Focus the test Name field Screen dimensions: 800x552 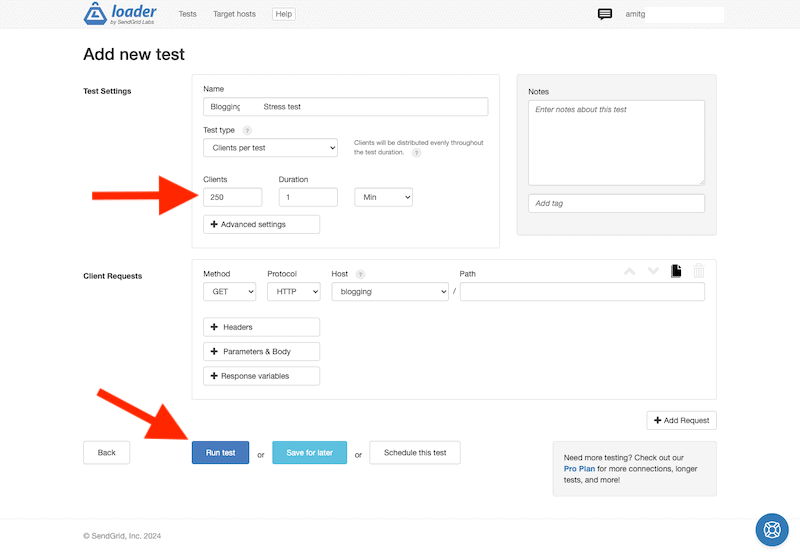click(x=345, y=107)
